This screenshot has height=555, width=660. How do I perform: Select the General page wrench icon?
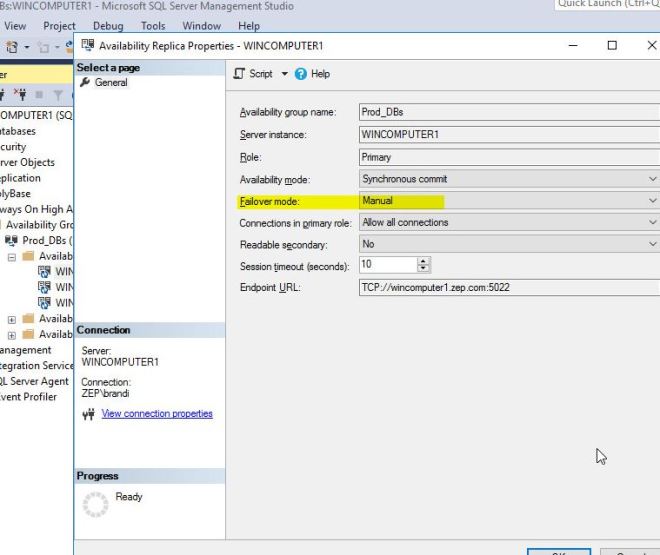pos(85,83)
